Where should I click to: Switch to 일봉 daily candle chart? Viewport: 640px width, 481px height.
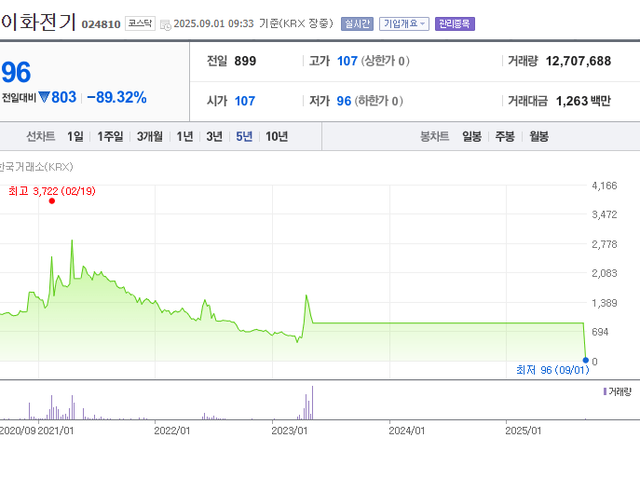pos(472,137)
